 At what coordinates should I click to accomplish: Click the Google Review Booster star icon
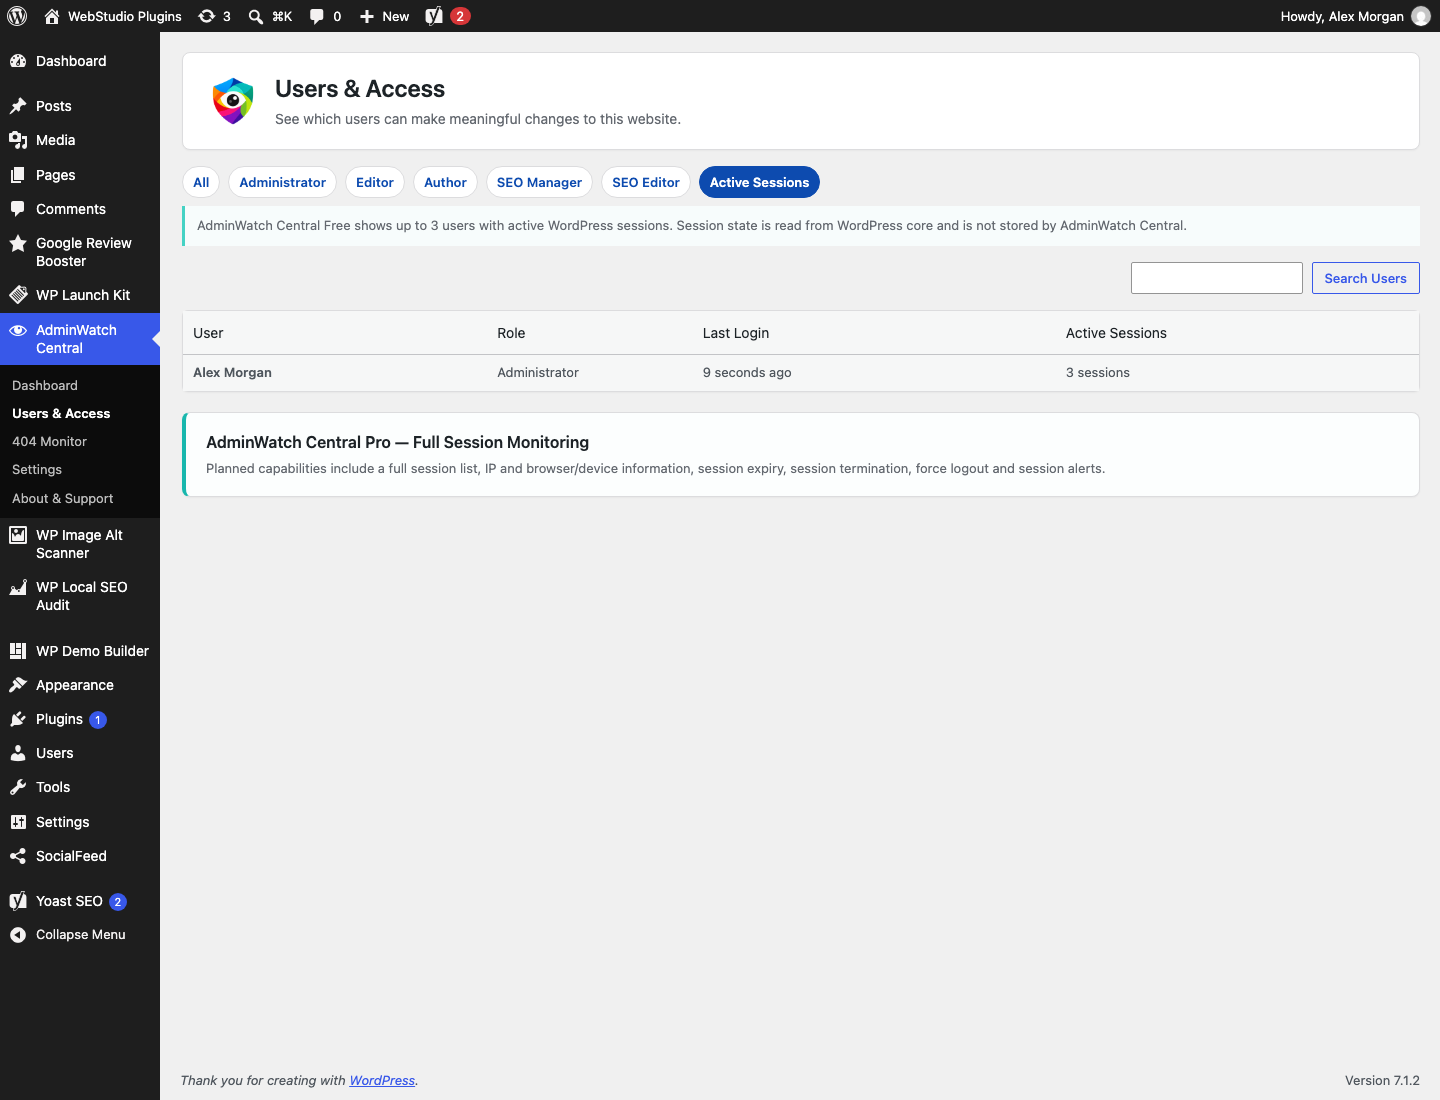coord(18,243)
